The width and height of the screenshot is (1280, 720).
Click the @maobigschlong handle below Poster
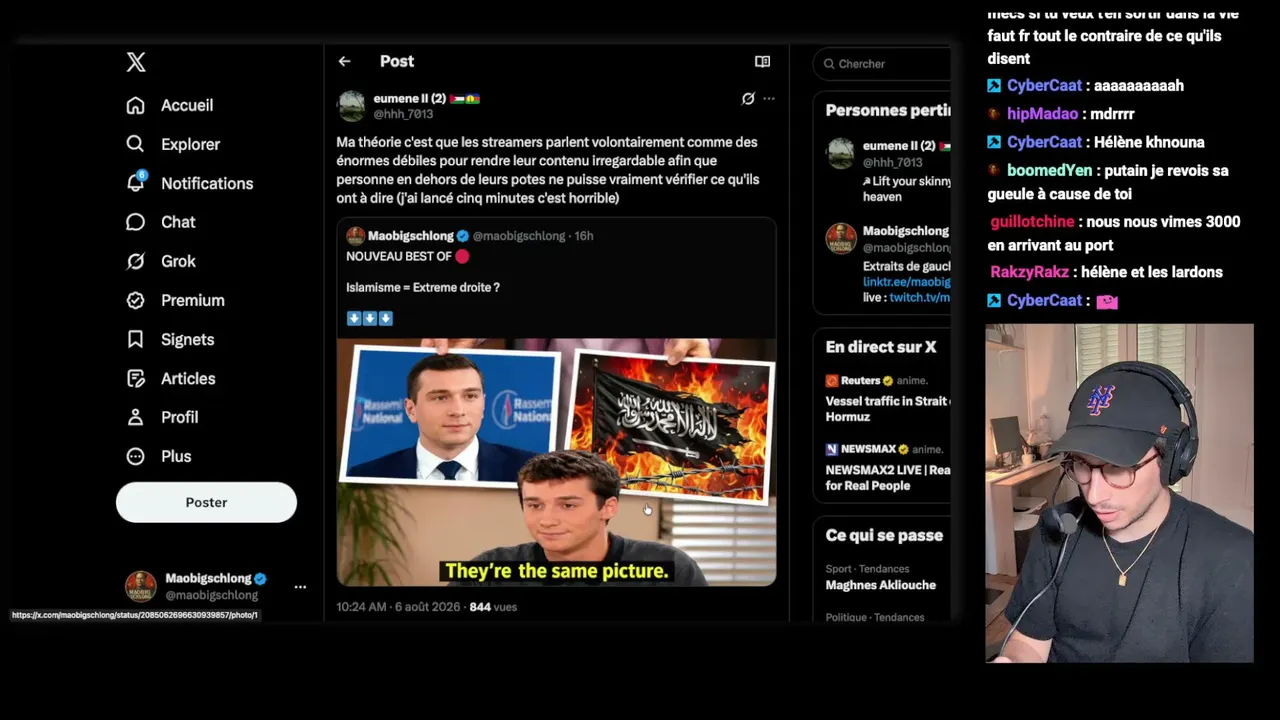pyautogui.click(x=211, y=595)
